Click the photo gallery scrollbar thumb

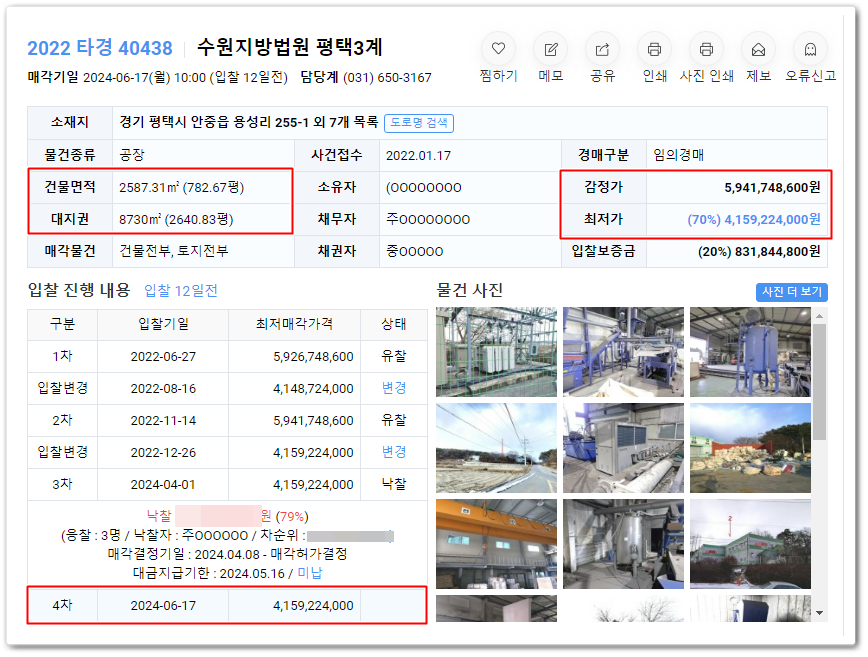pyautogui.click(x=819, y=382)
